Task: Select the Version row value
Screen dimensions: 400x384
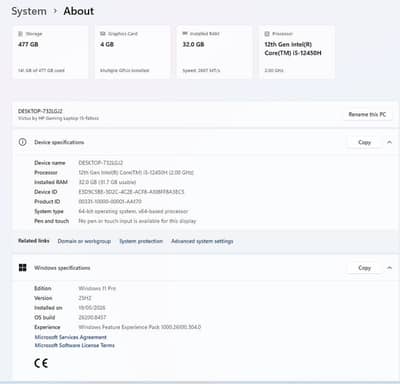Action: 85,298
